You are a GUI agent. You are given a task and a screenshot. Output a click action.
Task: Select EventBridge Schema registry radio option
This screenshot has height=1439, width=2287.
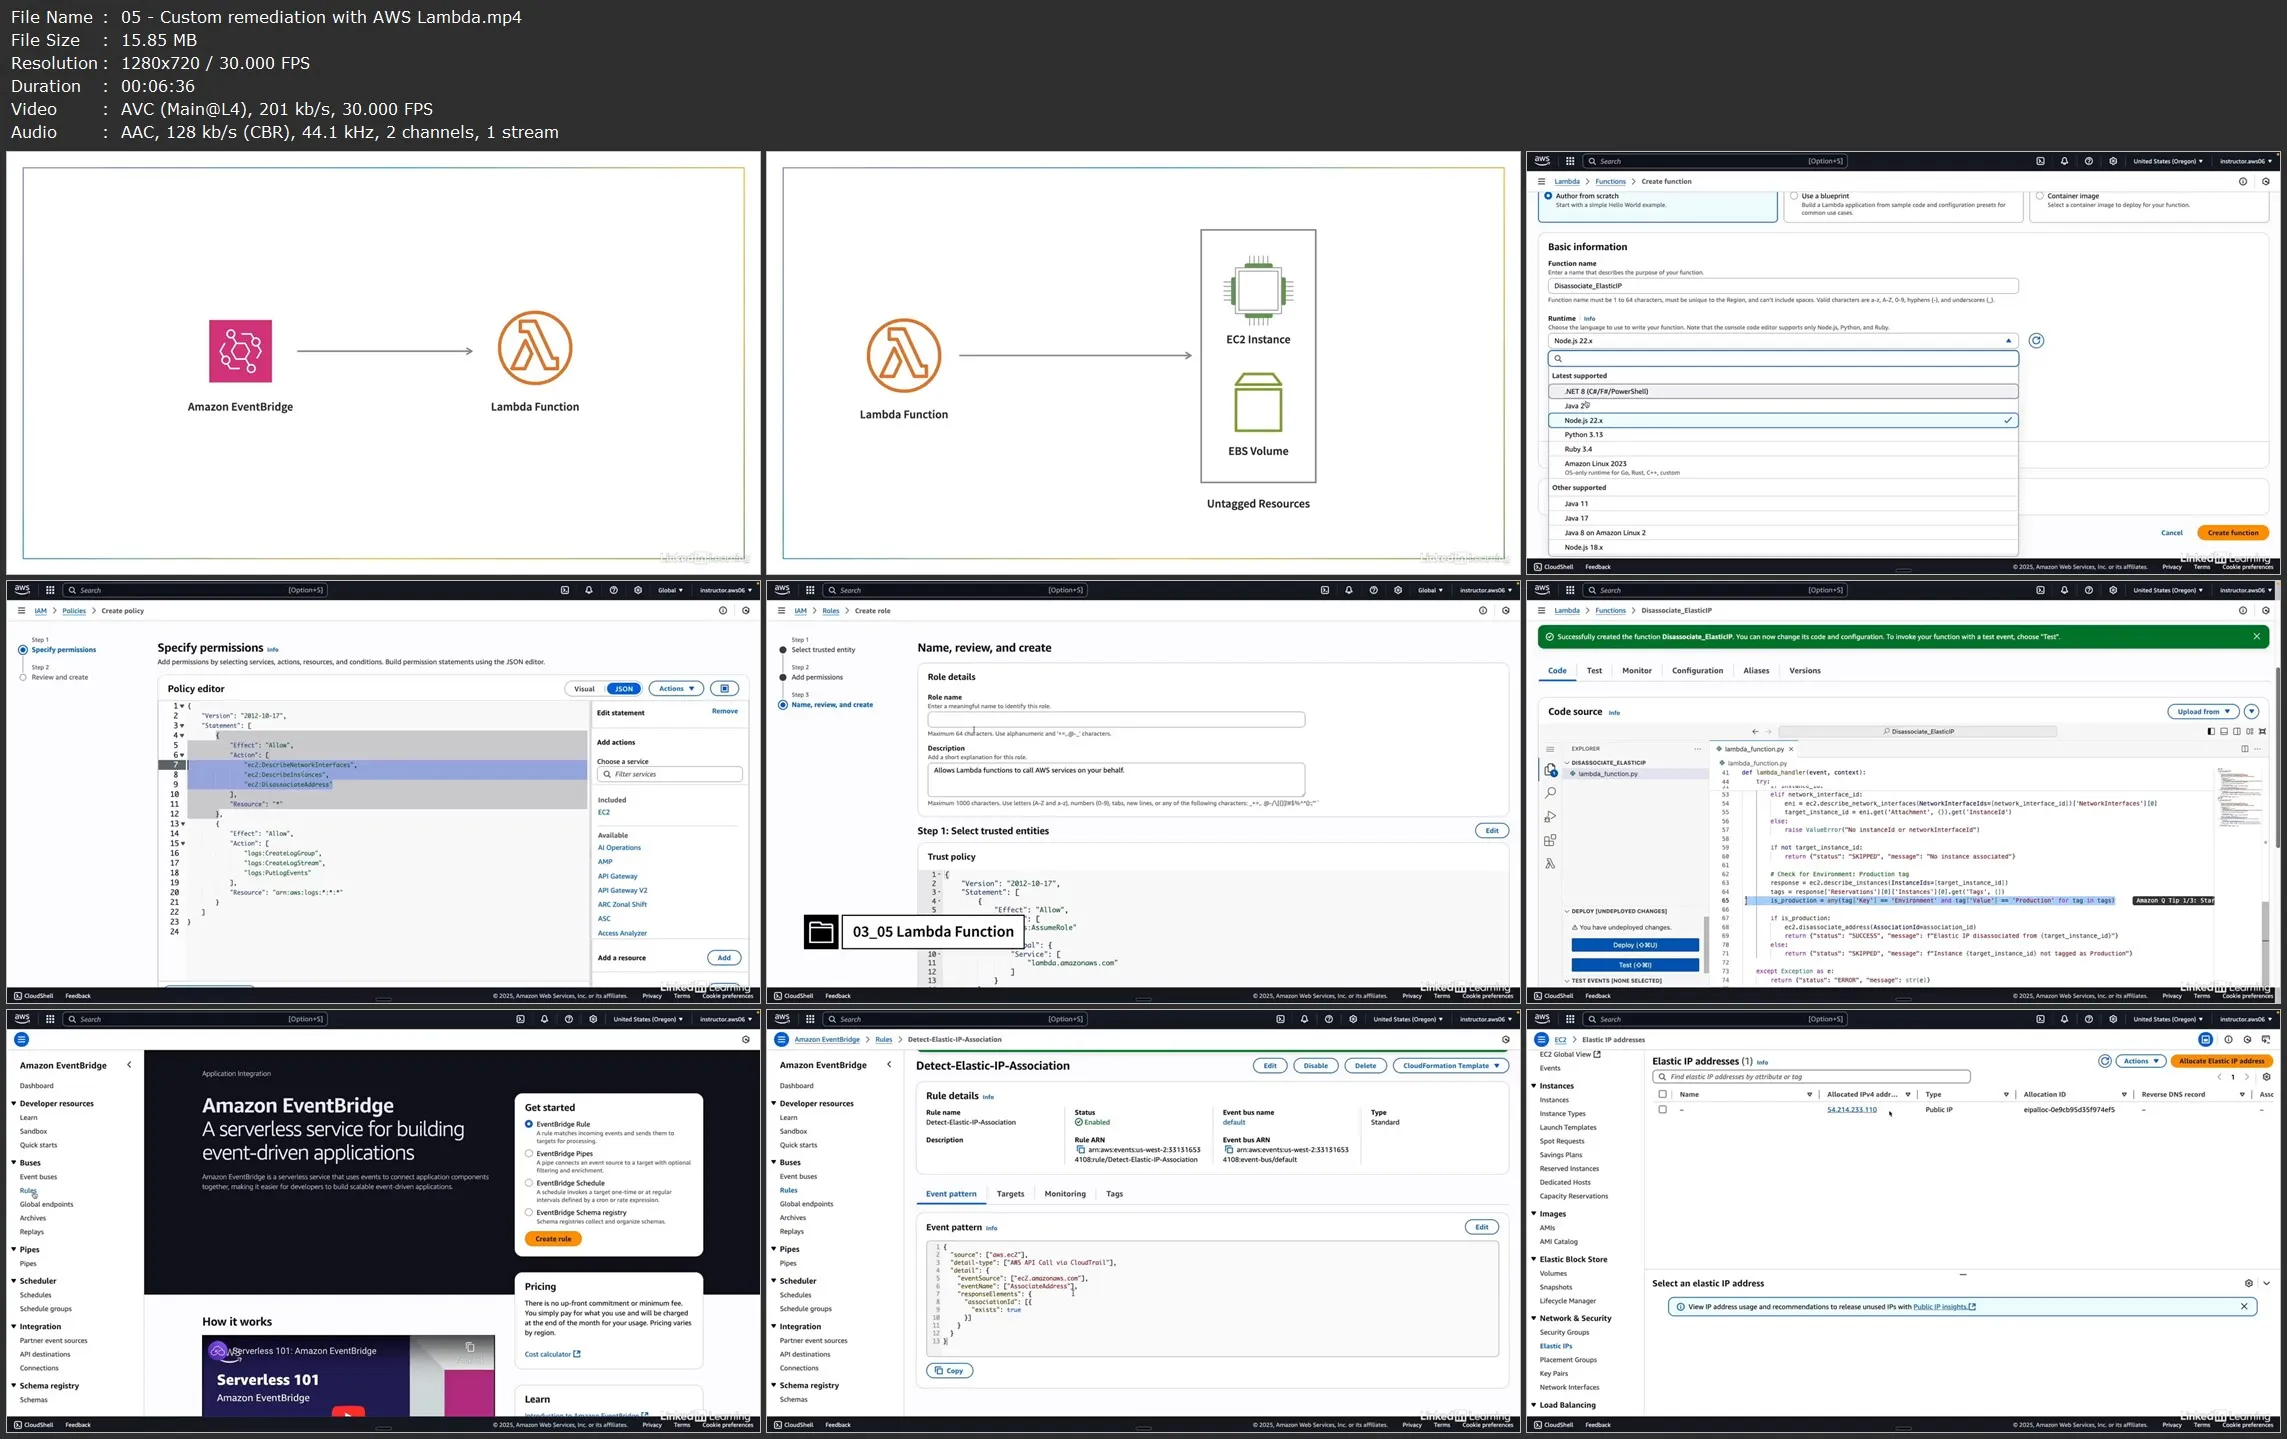click(529, 1212)
